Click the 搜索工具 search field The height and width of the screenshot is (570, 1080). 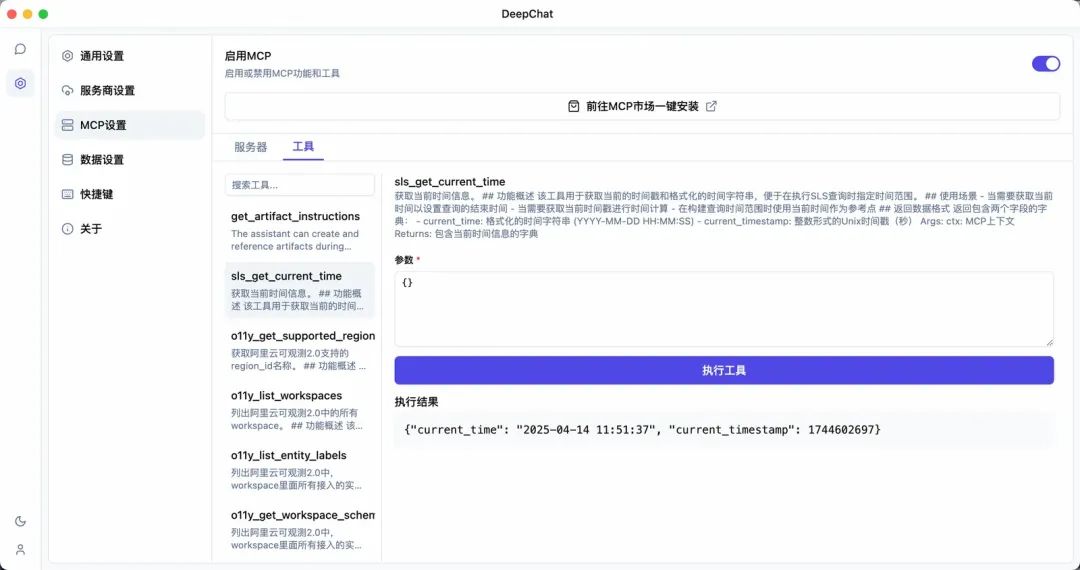(300, 185)
